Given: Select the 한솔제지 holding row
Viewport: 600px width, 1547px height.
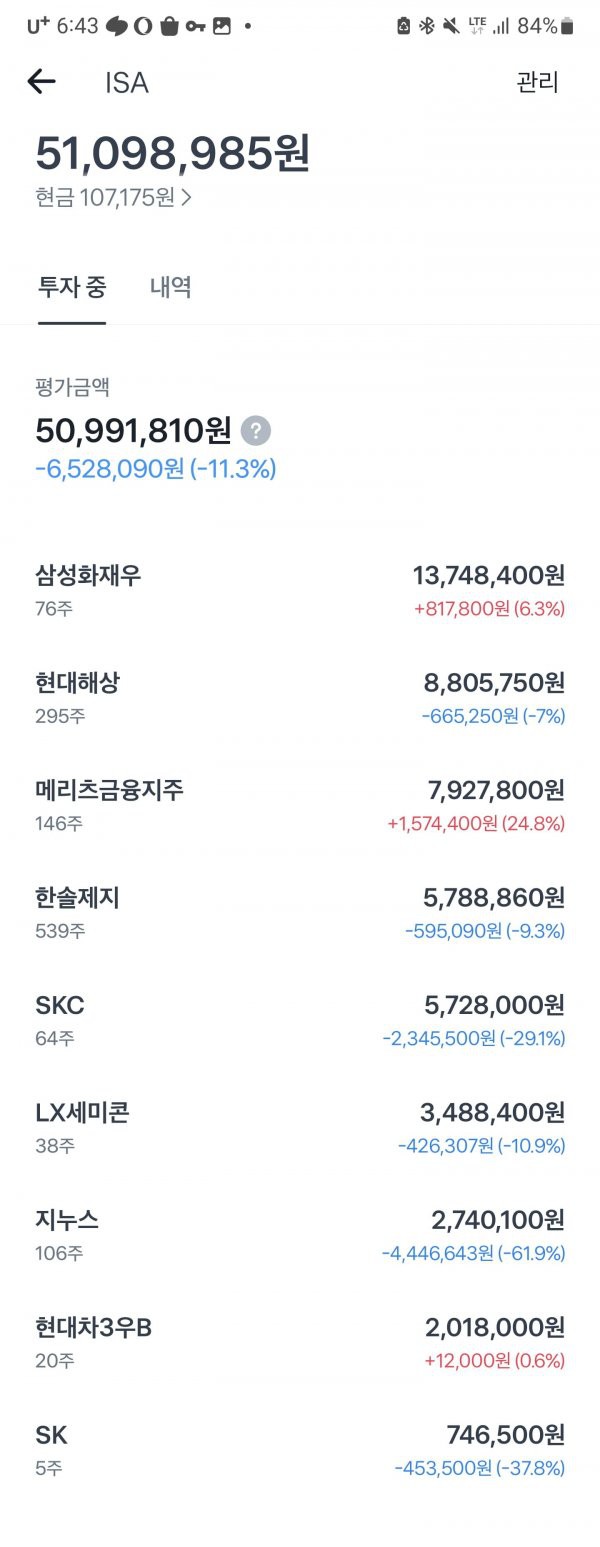Looking at the screenshot, I should (300, 913).
